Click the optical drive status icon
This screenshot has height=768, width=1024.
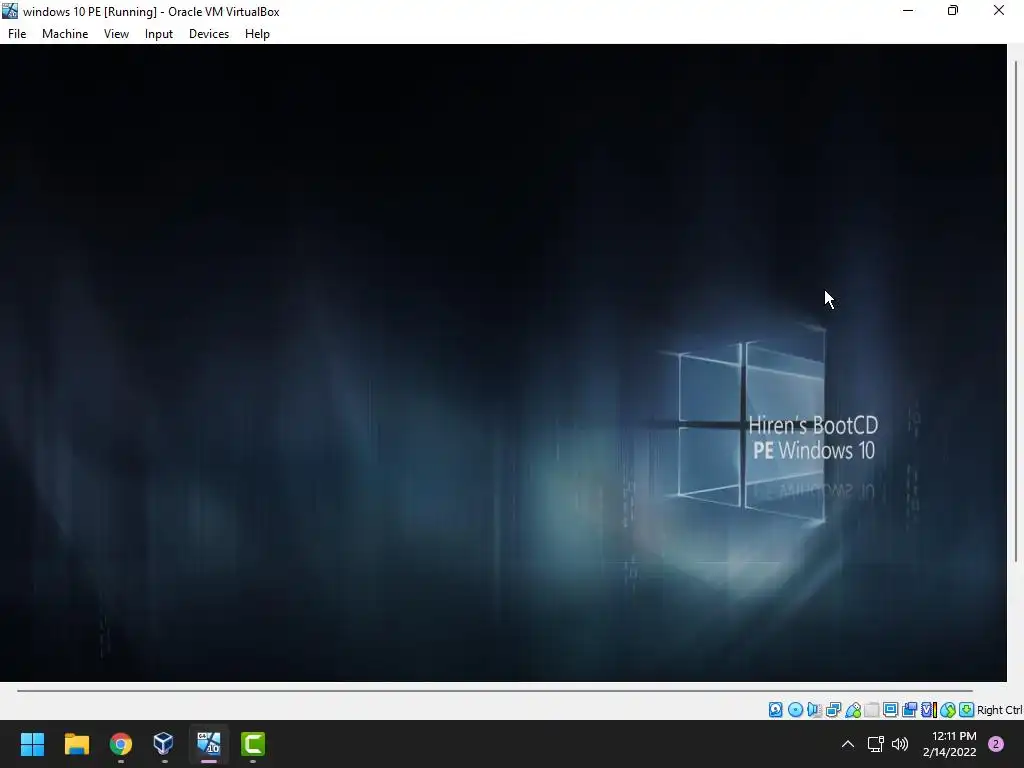pos(795,710)
